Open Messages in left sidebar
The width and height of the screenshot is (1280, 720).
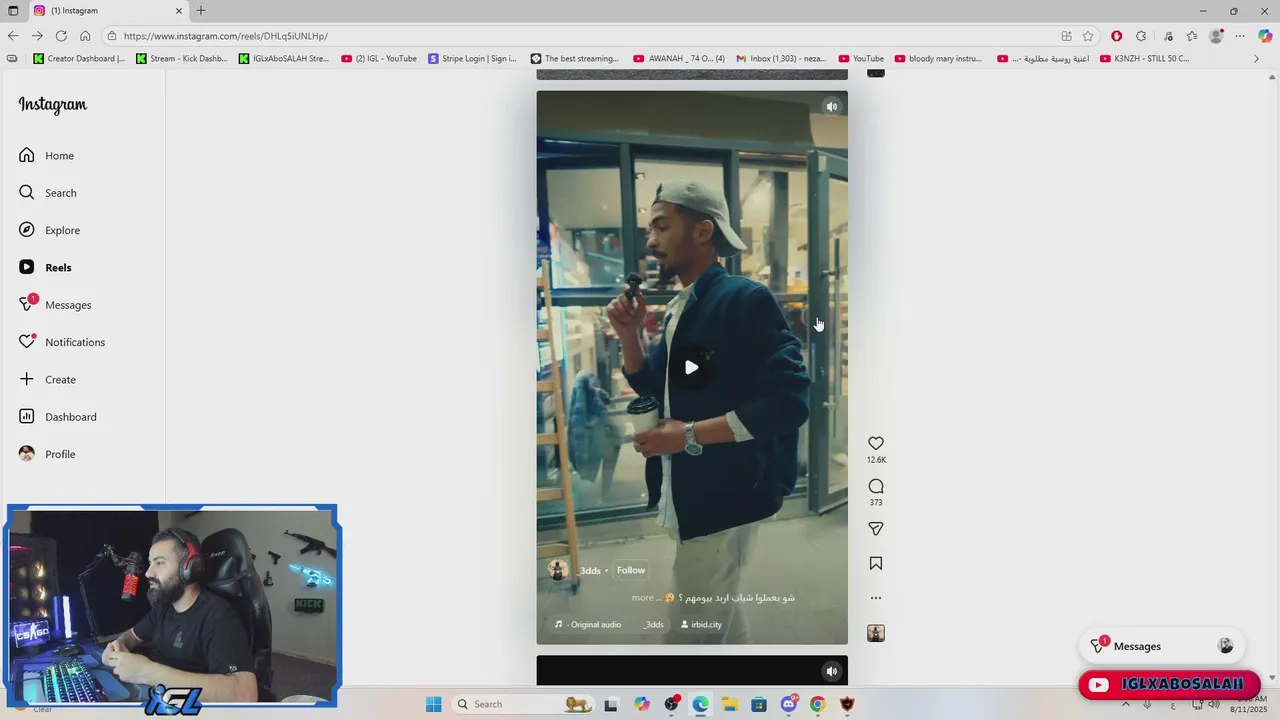pos(55,304)
